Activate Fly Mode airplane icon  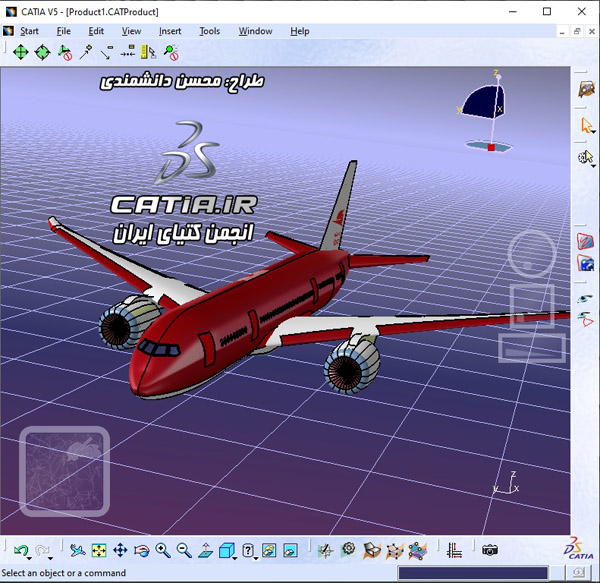pyautogui.click(x=78, y=550)
